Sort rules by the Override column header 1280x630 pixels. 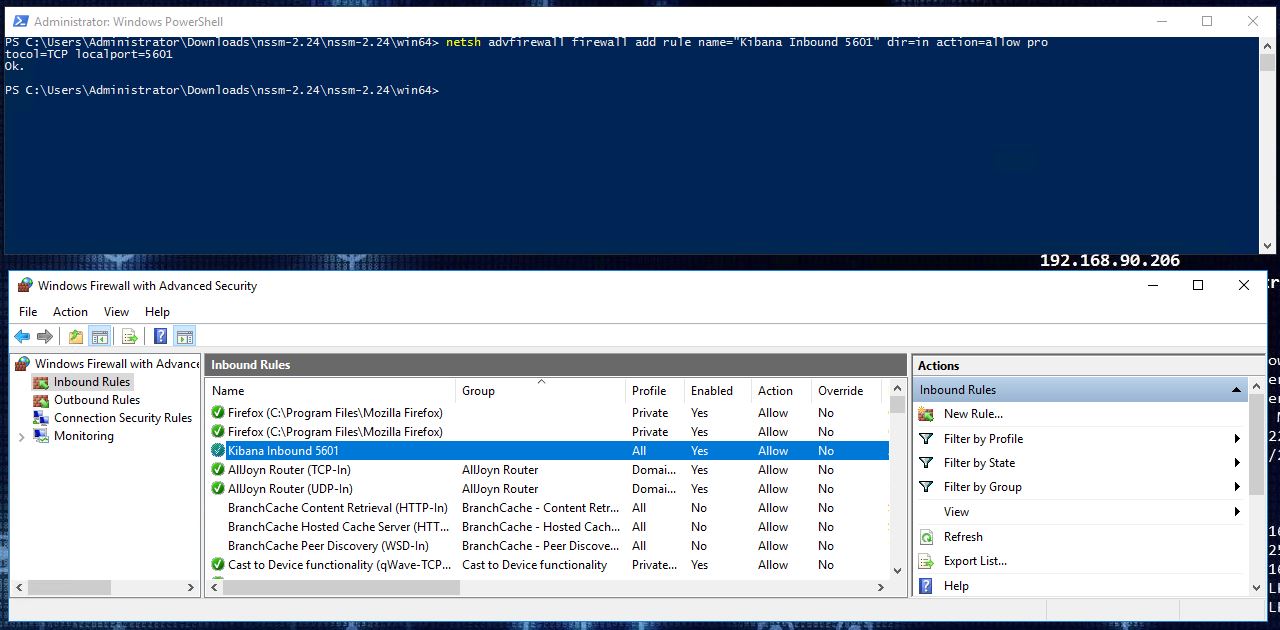(847, 391)
